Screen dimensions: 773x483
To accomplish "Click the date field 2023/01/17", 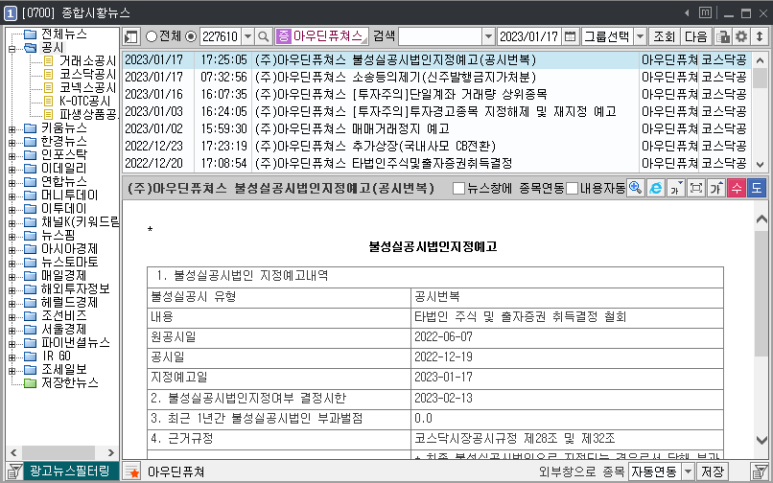I will pyautogui.click(x=529, y=36).
